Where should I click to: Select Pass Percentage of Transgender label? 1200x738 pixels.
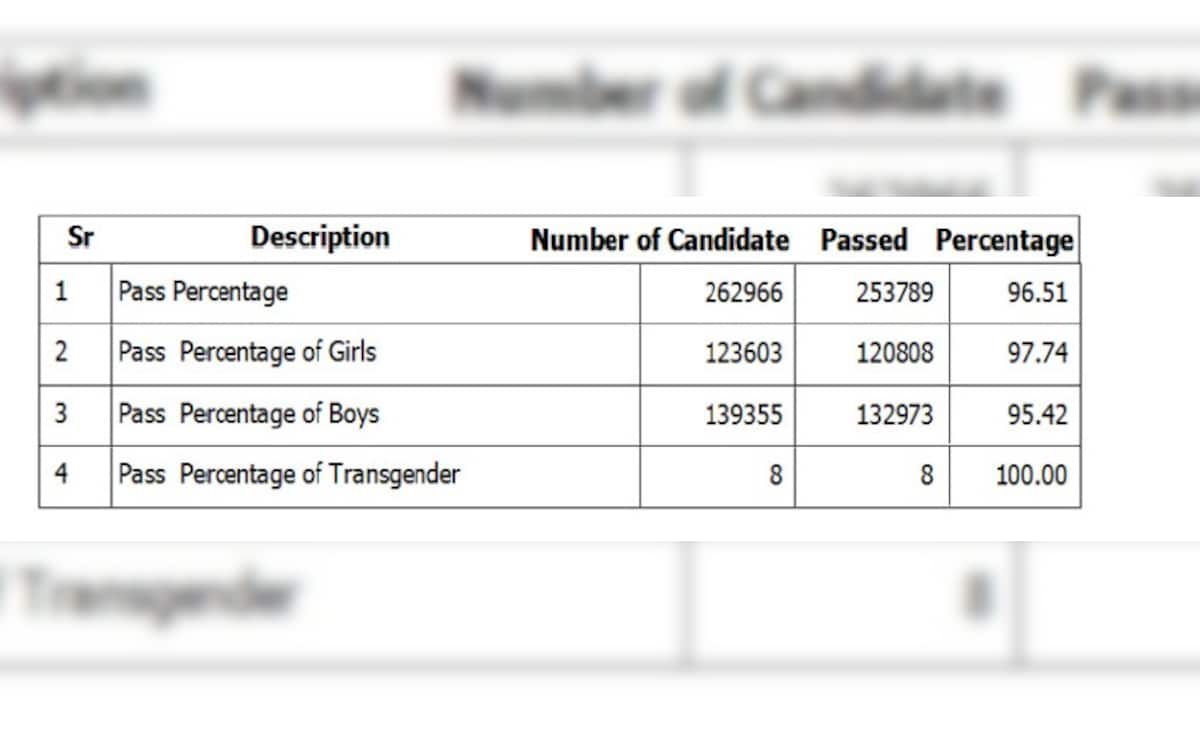289,474
